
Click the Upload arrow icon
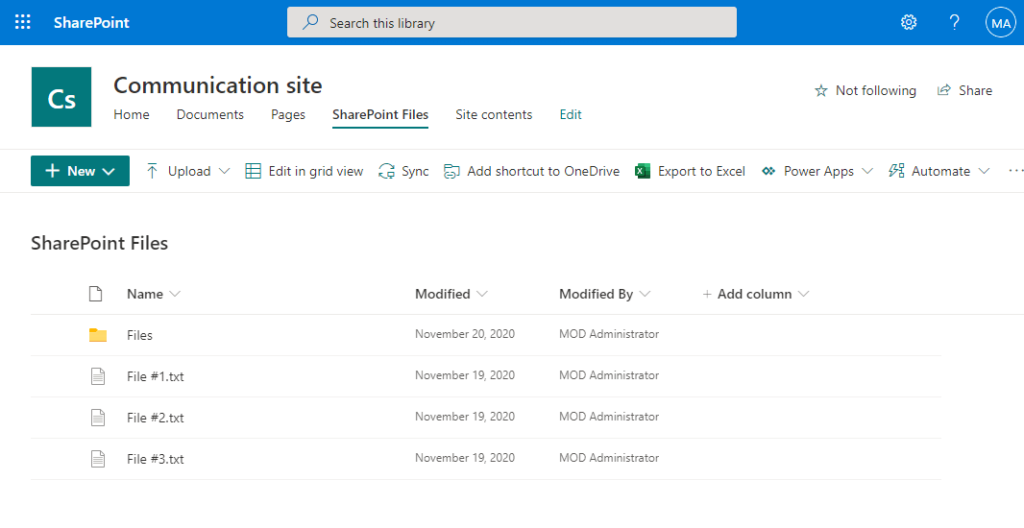[152, 171]
